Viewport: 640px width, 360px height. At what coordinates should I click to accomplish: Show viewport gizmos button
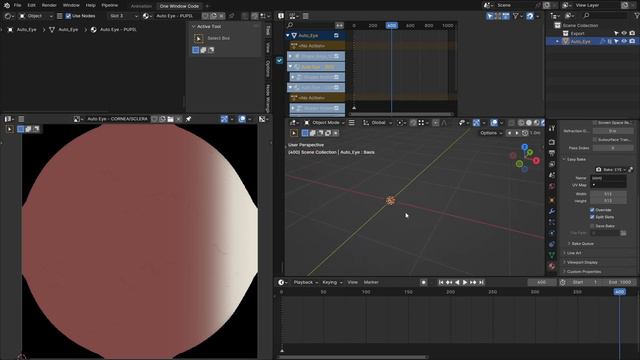476,123
